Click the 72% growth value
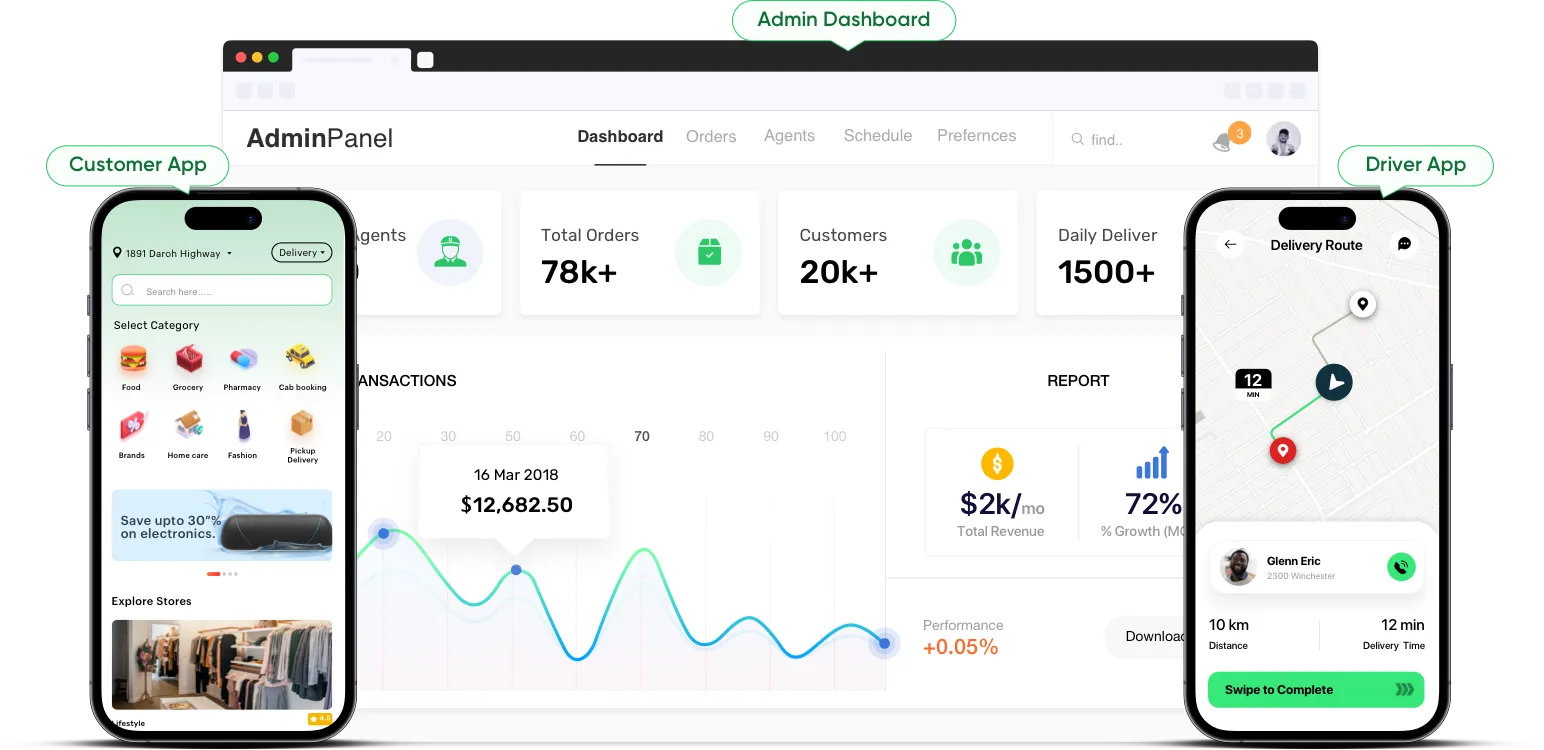Viewport: 1544px width, 750px height. pyautogui.click(x=1153, y=503)
